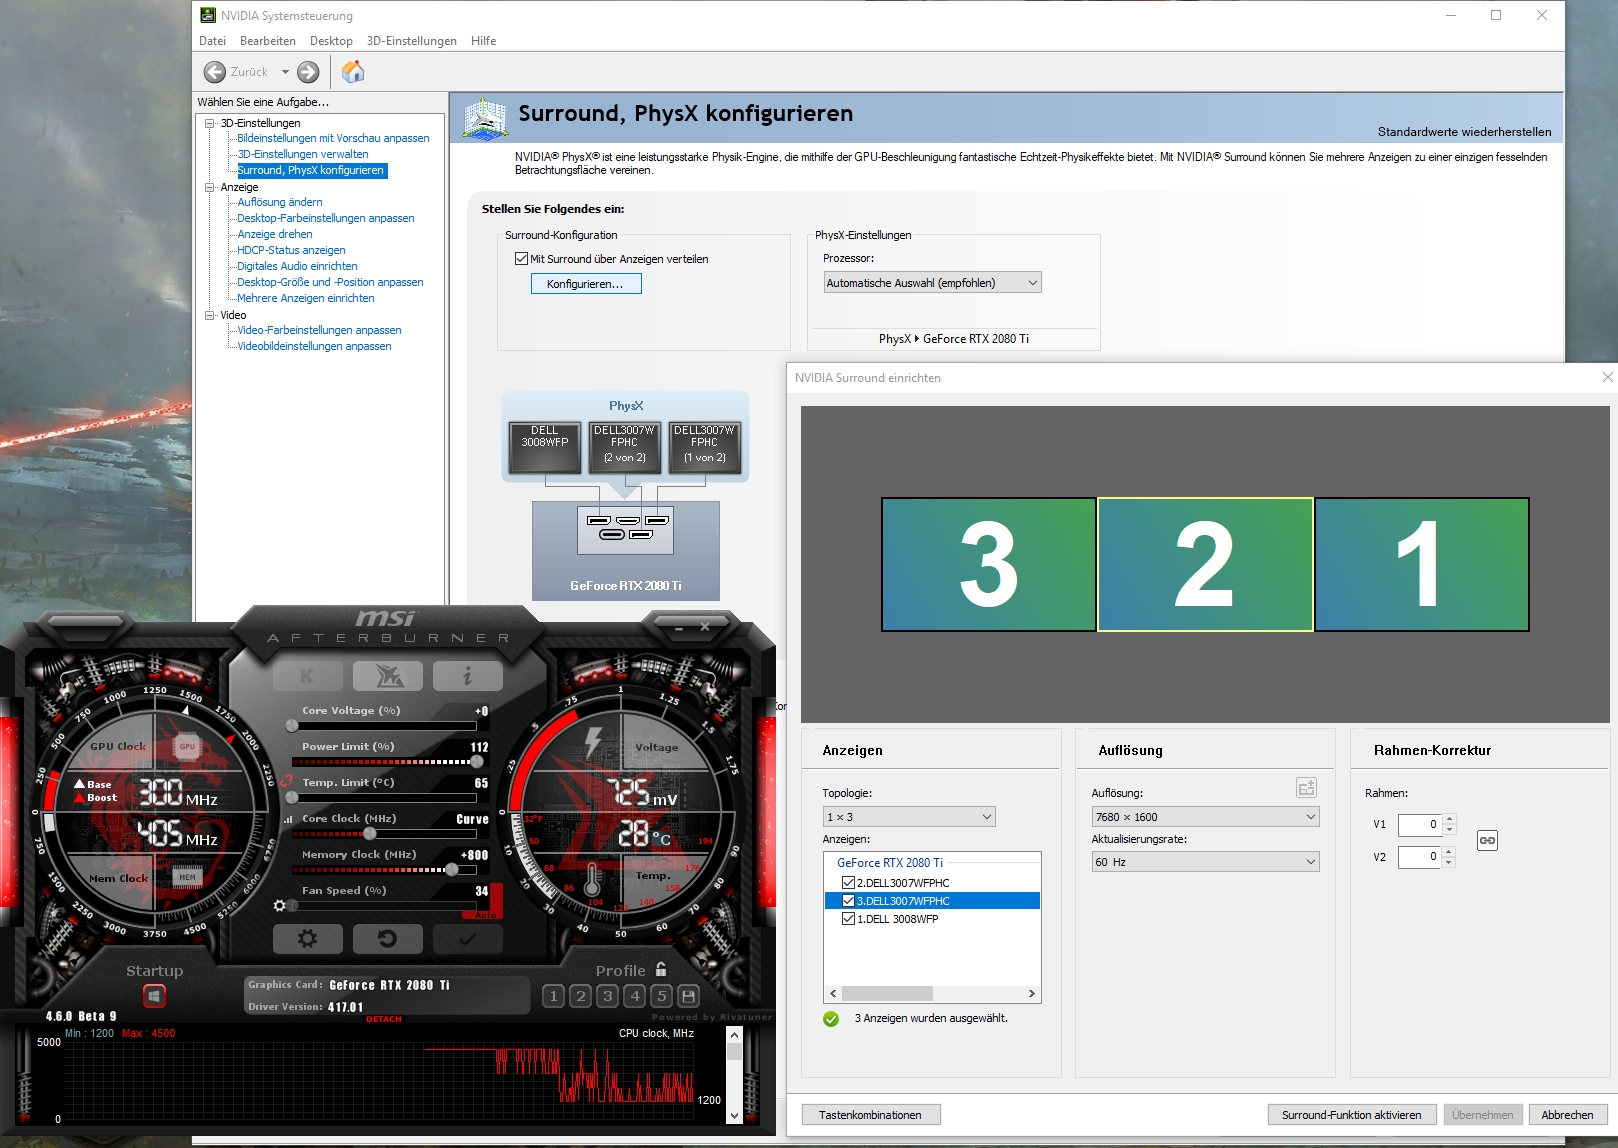Open Aktualisierungsrate 60 Hz dropdown
Image resolution: width=1618 pixels, height=1148 pixels.
click(x=1205, y=862)
